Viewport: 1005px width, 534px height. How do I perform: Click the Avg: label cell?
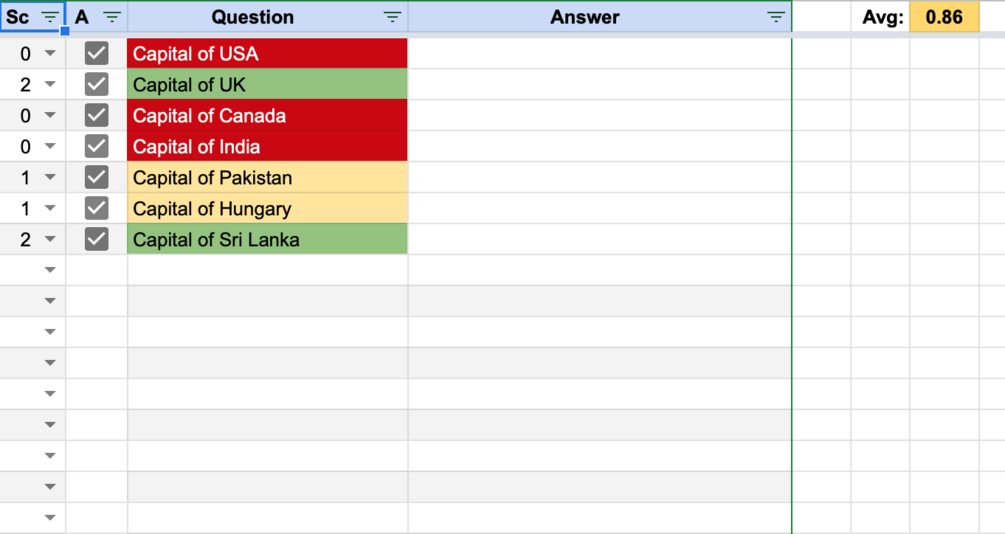880,17
